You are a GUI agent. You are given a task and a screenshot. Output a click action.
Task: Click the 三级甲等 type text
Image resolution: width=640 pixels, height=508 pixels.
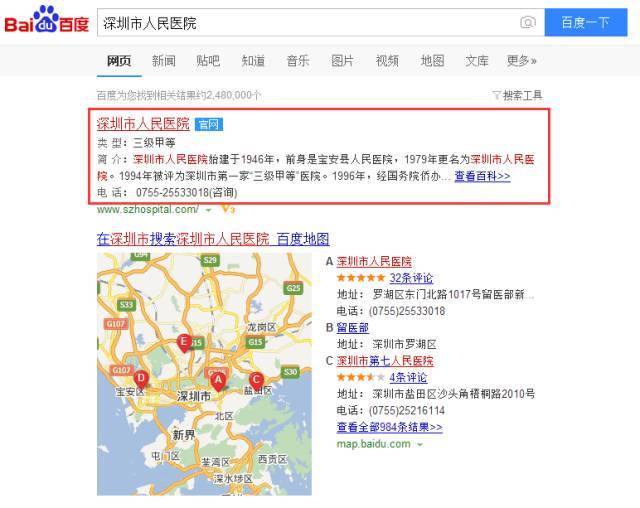[x=154, y=143]
